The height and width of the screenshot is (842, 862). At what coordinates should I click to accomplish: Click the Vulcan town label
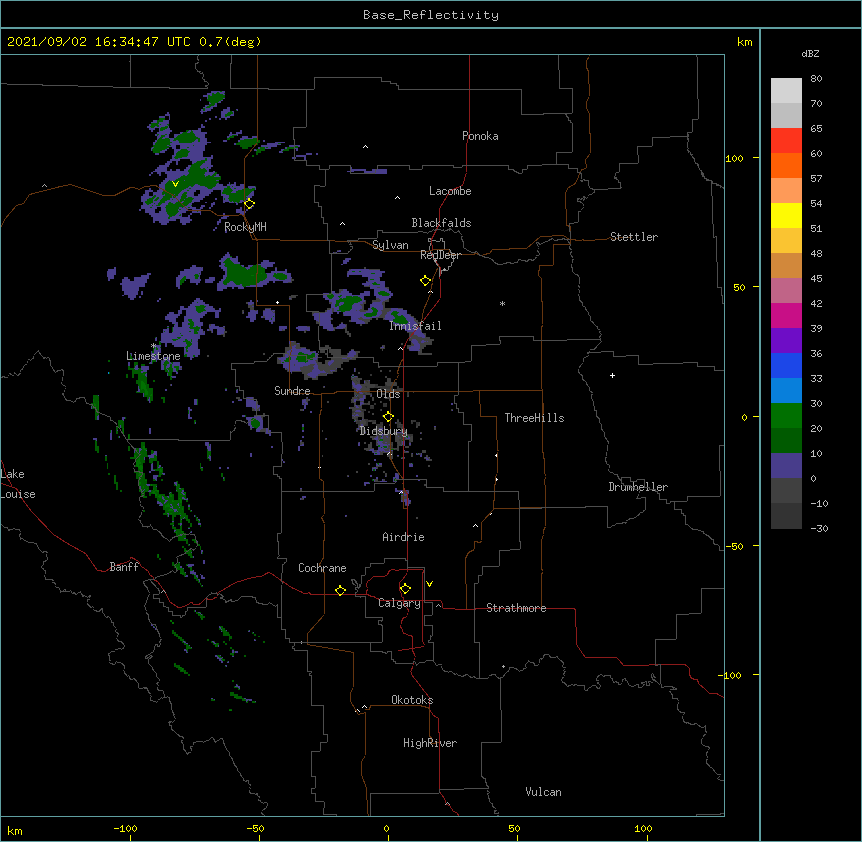tap(543, 792)
